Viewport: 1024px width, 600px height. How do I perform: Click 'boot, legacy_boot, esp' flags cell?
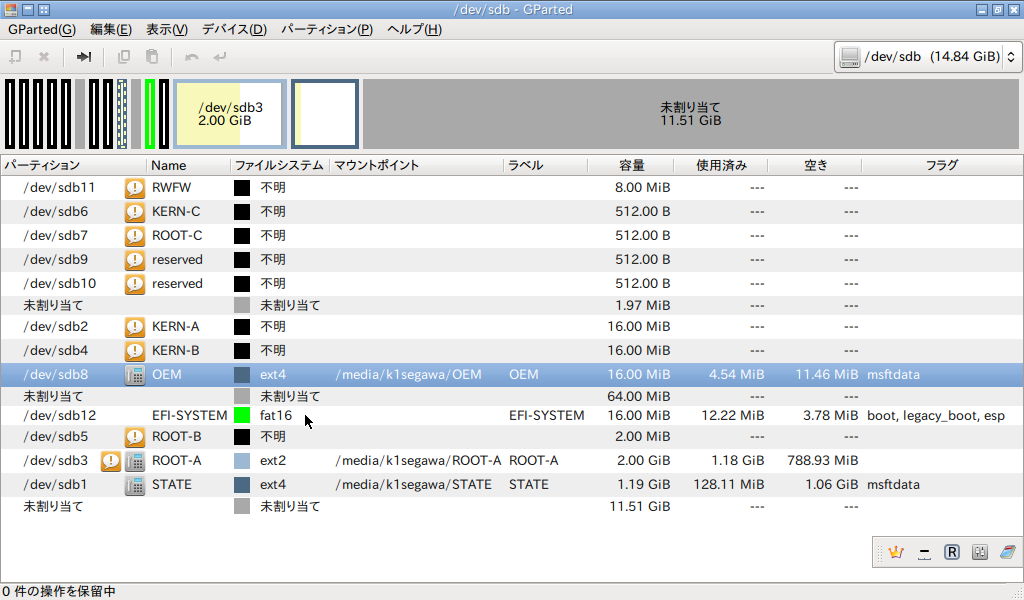[936, 416]
